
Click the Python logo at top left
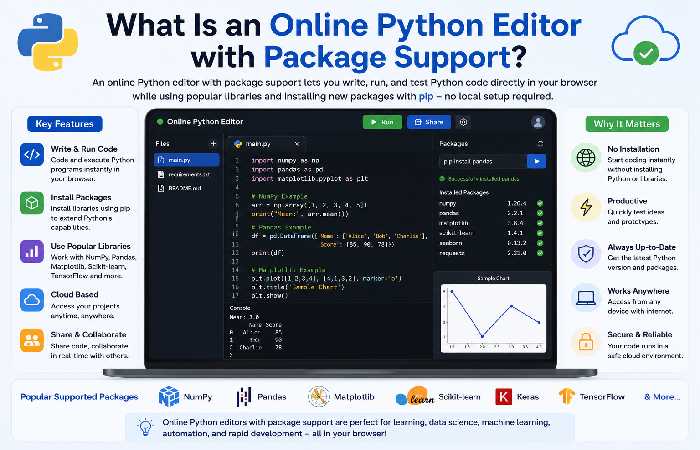click(x=48, y=42)
